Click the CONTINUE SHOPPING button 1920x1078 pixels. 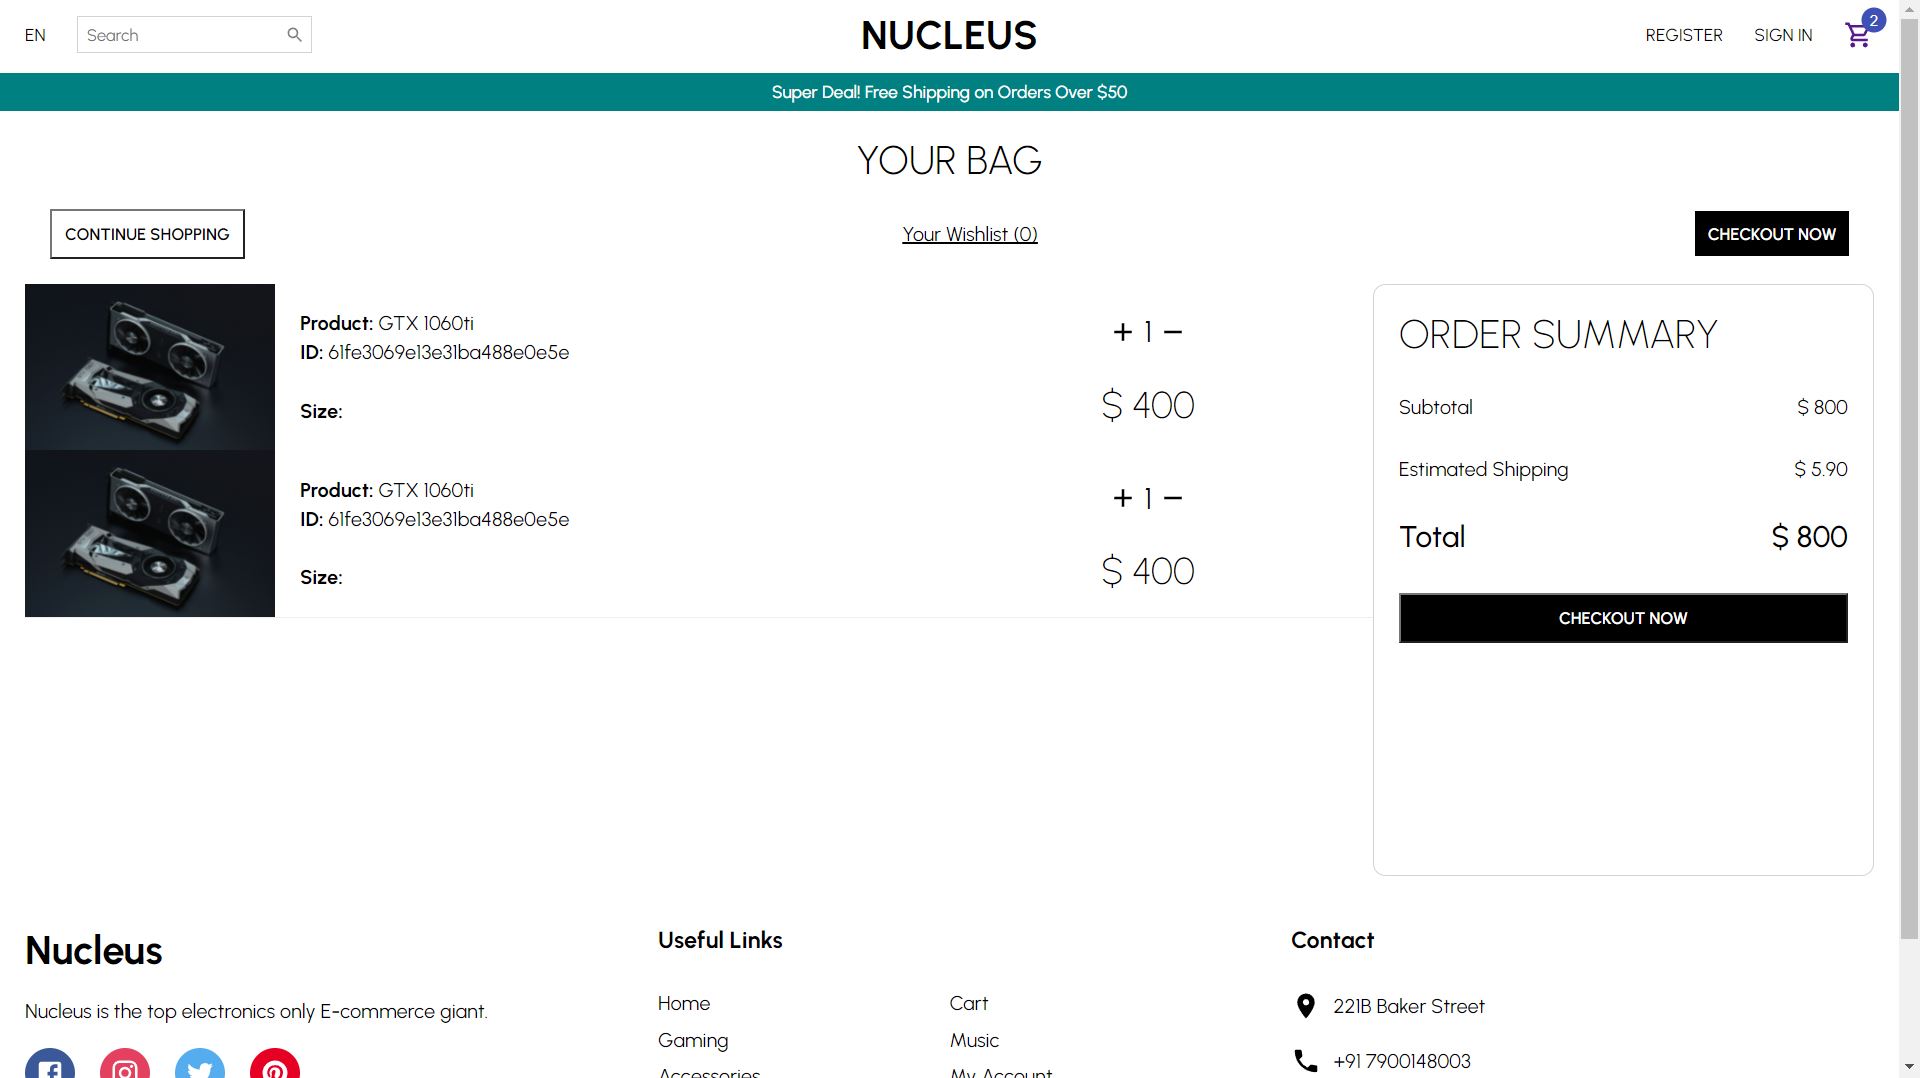point(147,233)
